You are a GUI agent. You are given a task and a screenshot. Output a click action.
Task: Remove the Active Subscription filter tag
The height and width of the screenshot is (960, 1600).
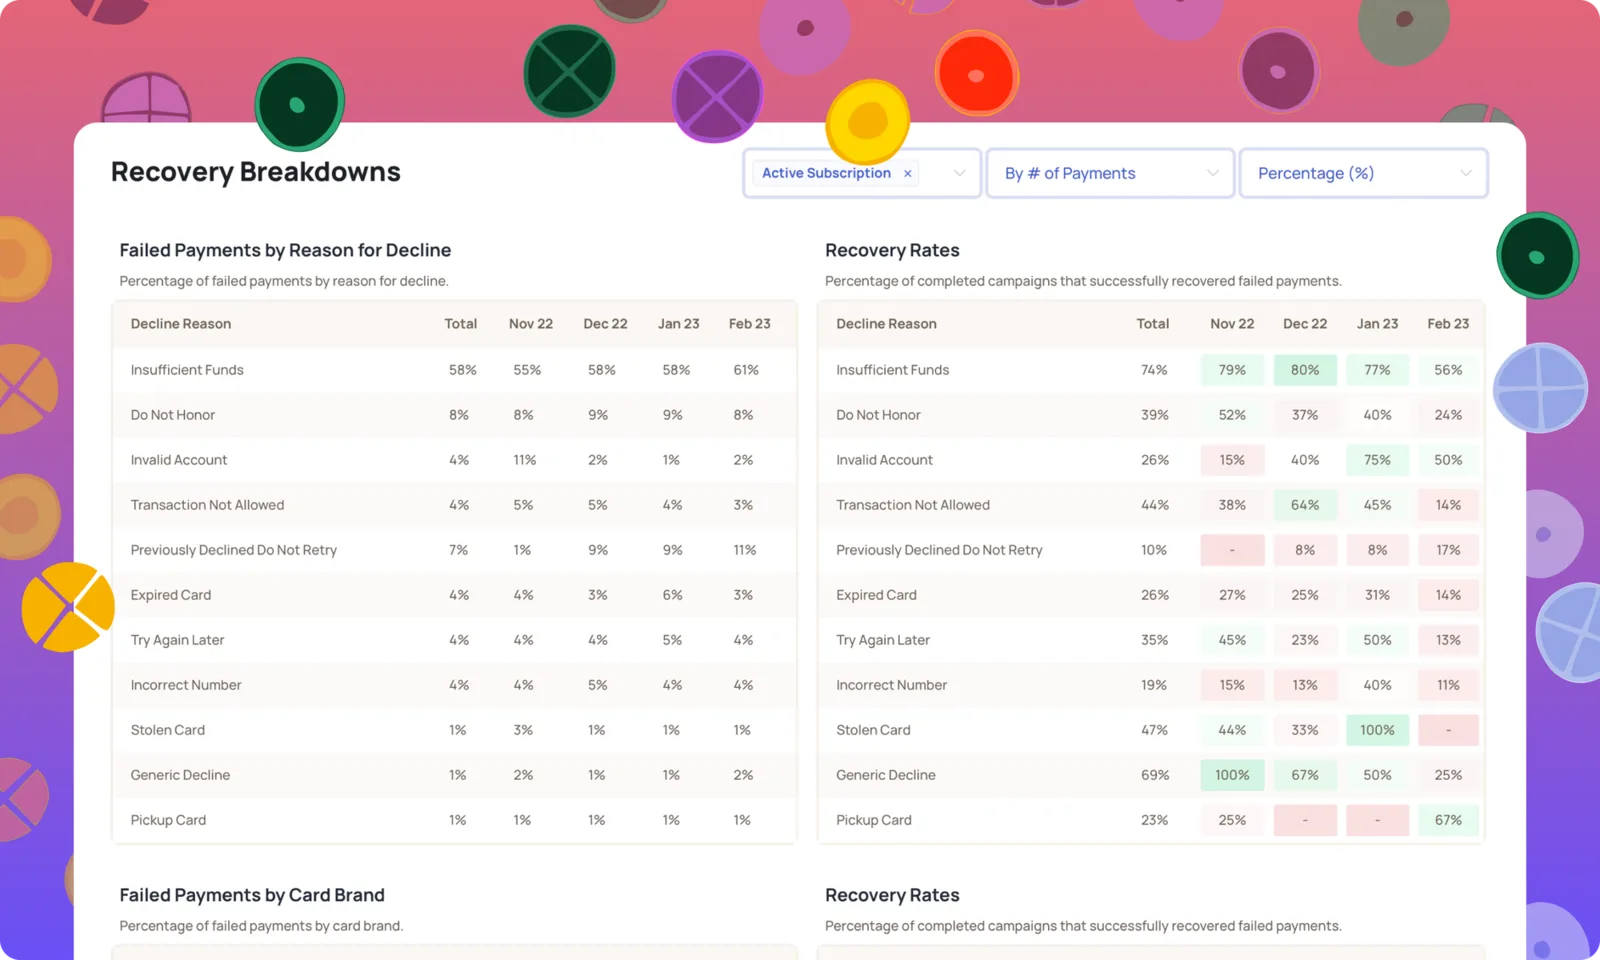tap(908, 173)
